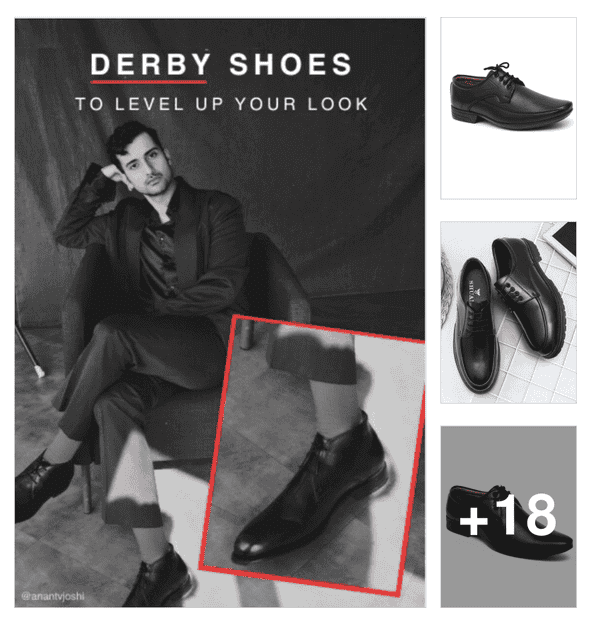The height and width of the screenshot is (625, 591).
Task: Open the +18 more items thumbnail
Action: 508,516
